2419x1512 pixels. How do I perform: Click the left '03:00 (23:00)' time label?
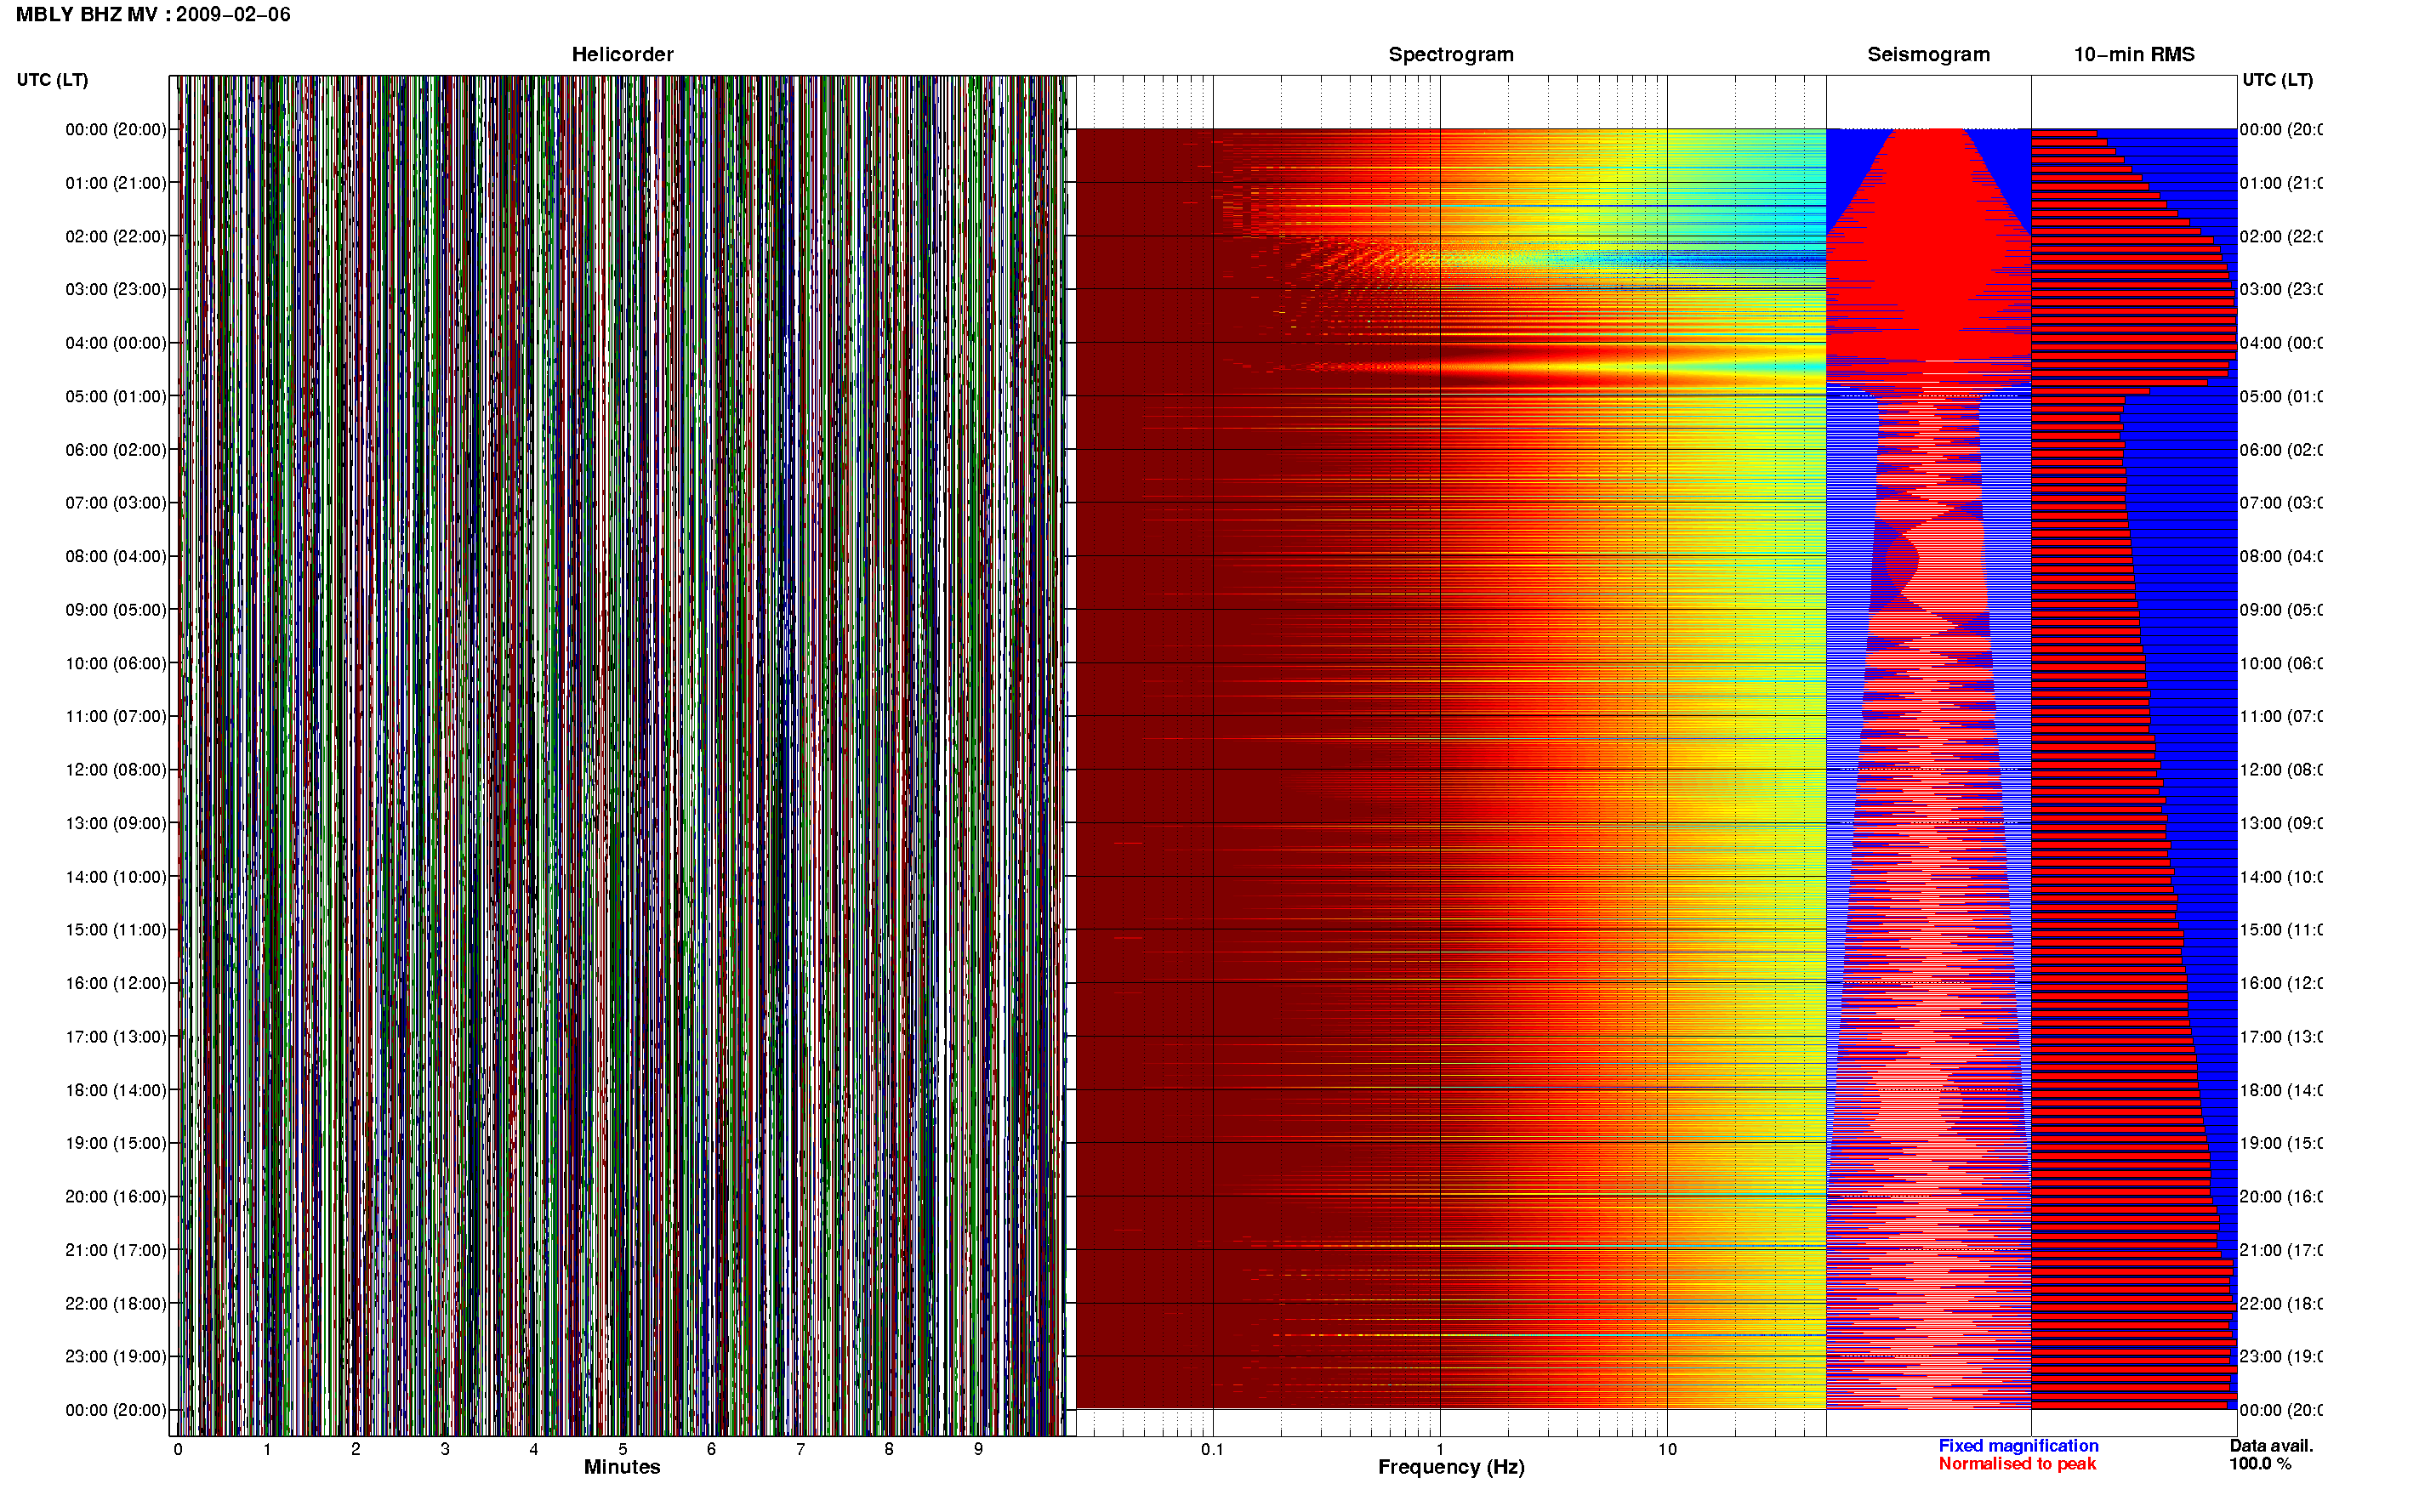point(116,289)
